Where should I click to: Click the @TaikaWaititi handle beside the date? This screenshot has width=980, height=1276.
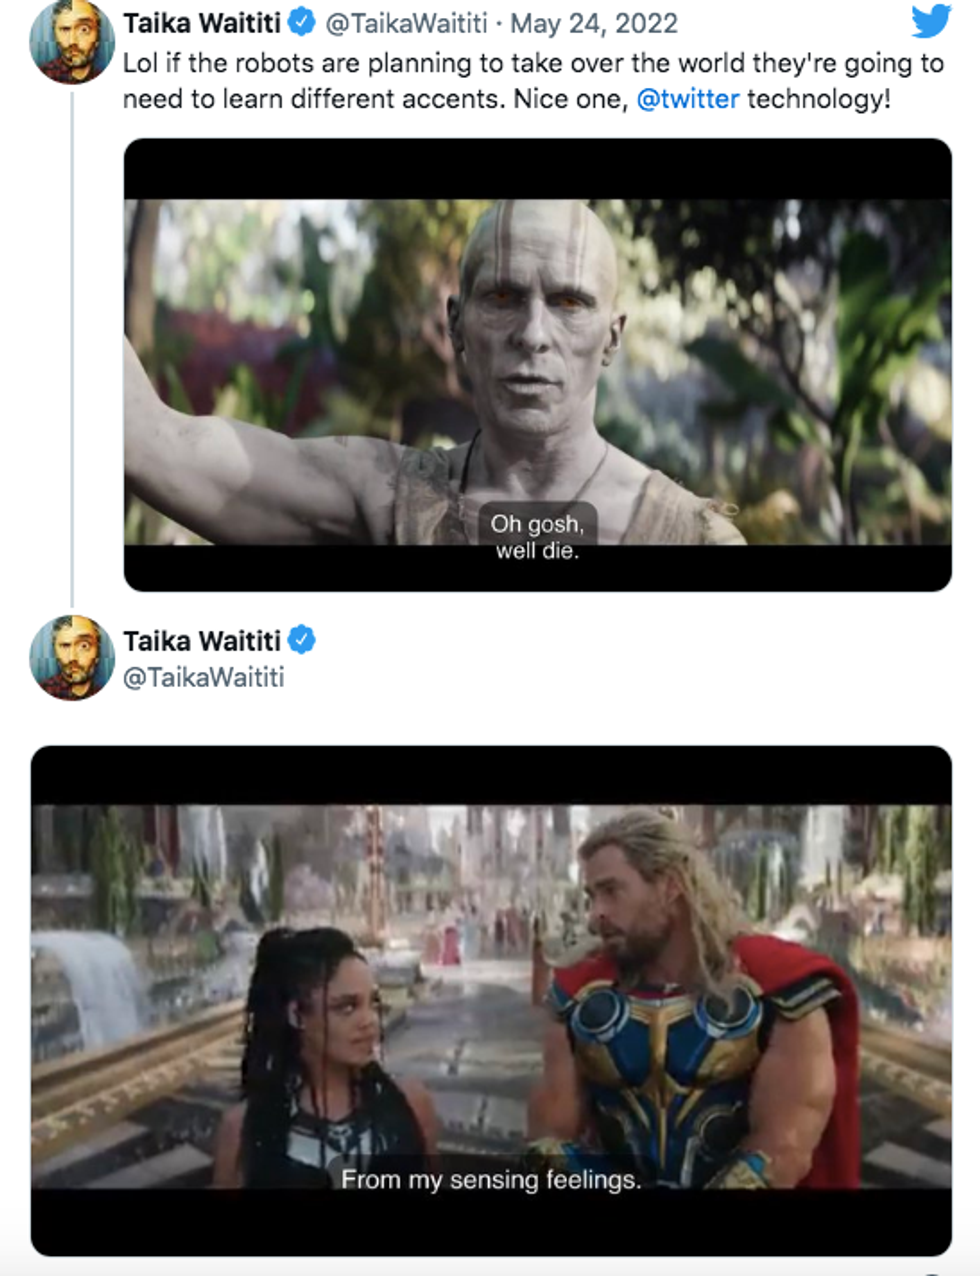coord(406,23)
